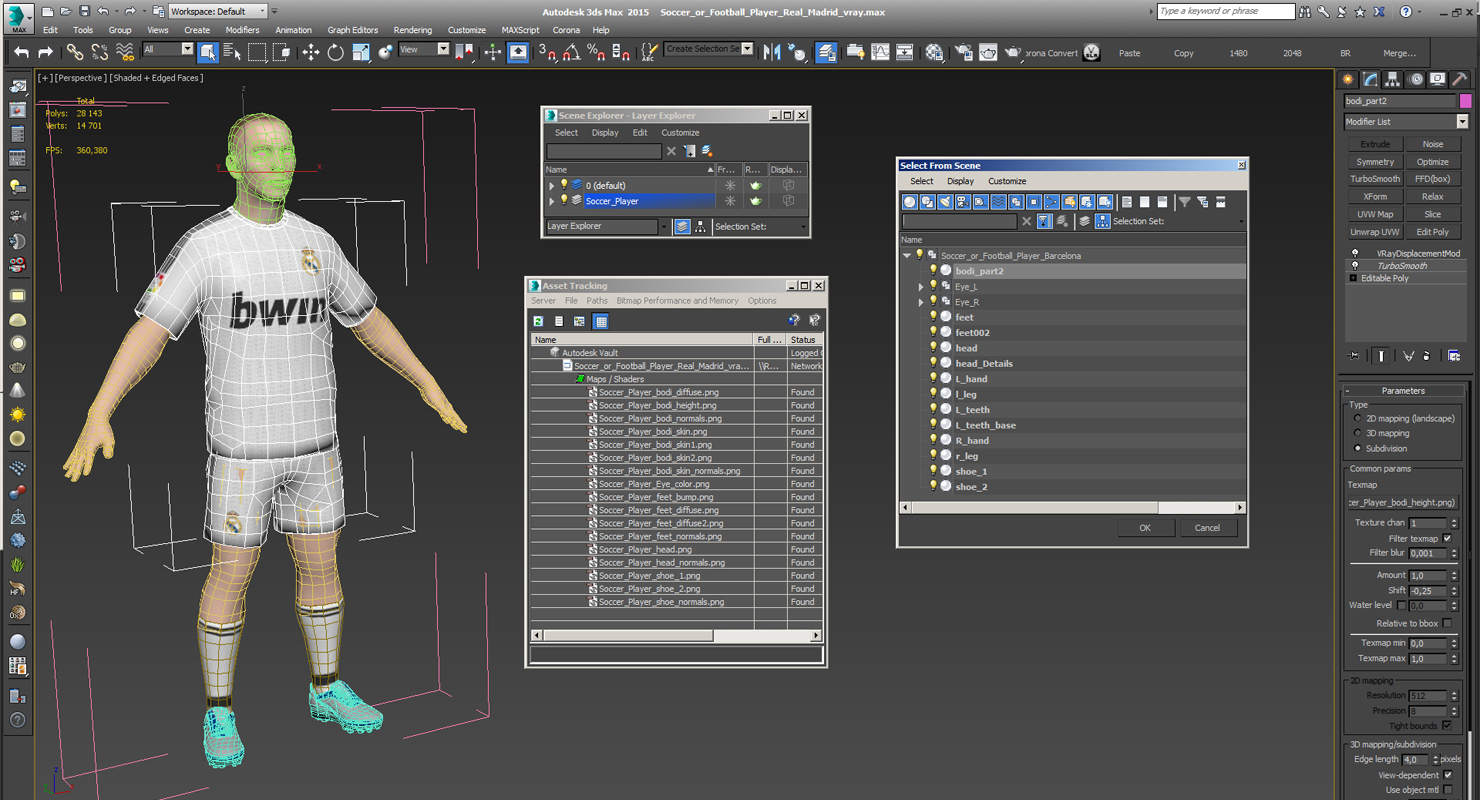Toggle the Filter texmap checkbox

coord(1447,538)
